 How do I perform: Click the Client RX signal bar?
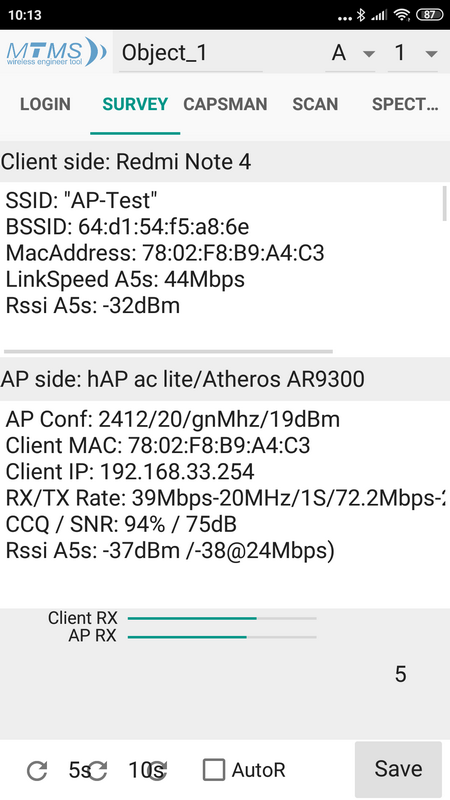tap(222, 618)
